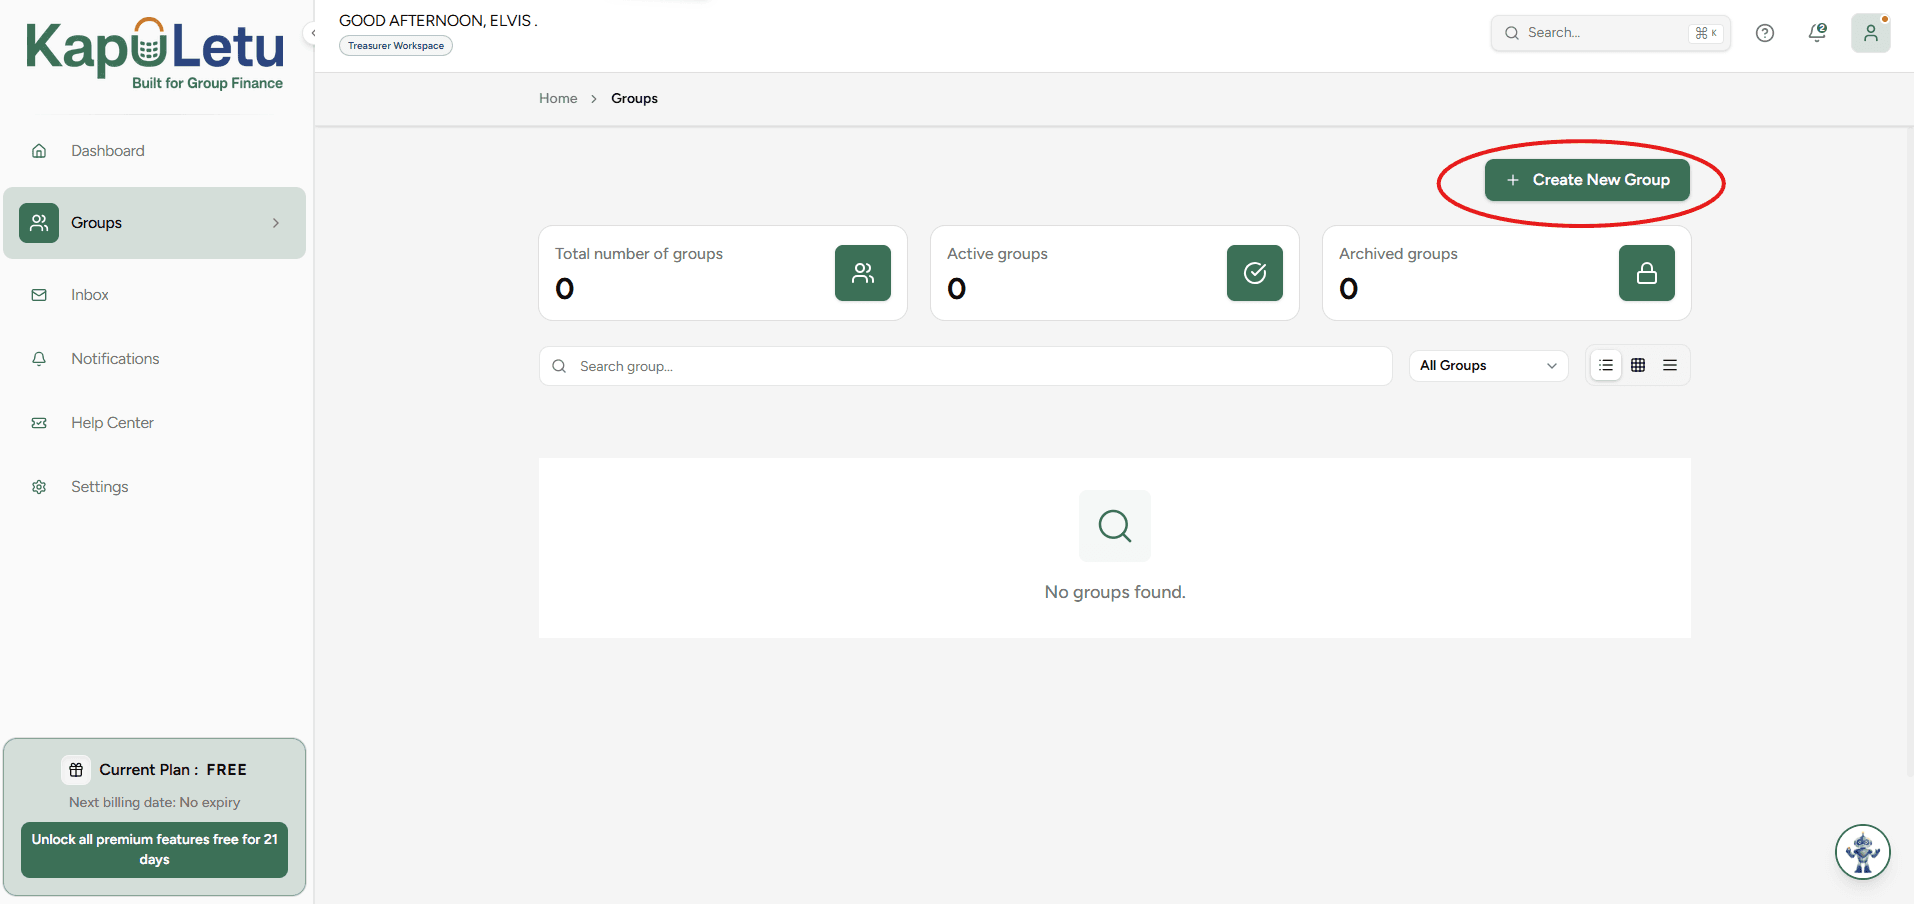Screen dimensions: 1914x904
Task: Open the user profile avatar menu
Action: click(x=1871, y=33)
